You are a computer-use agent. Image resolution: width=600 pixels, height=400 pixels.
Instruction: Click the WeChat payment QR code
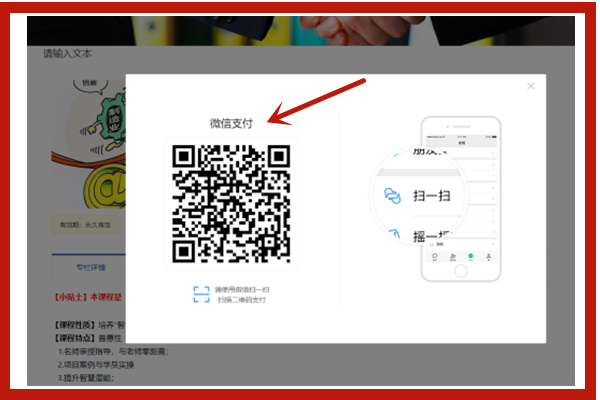coord(231,204)
